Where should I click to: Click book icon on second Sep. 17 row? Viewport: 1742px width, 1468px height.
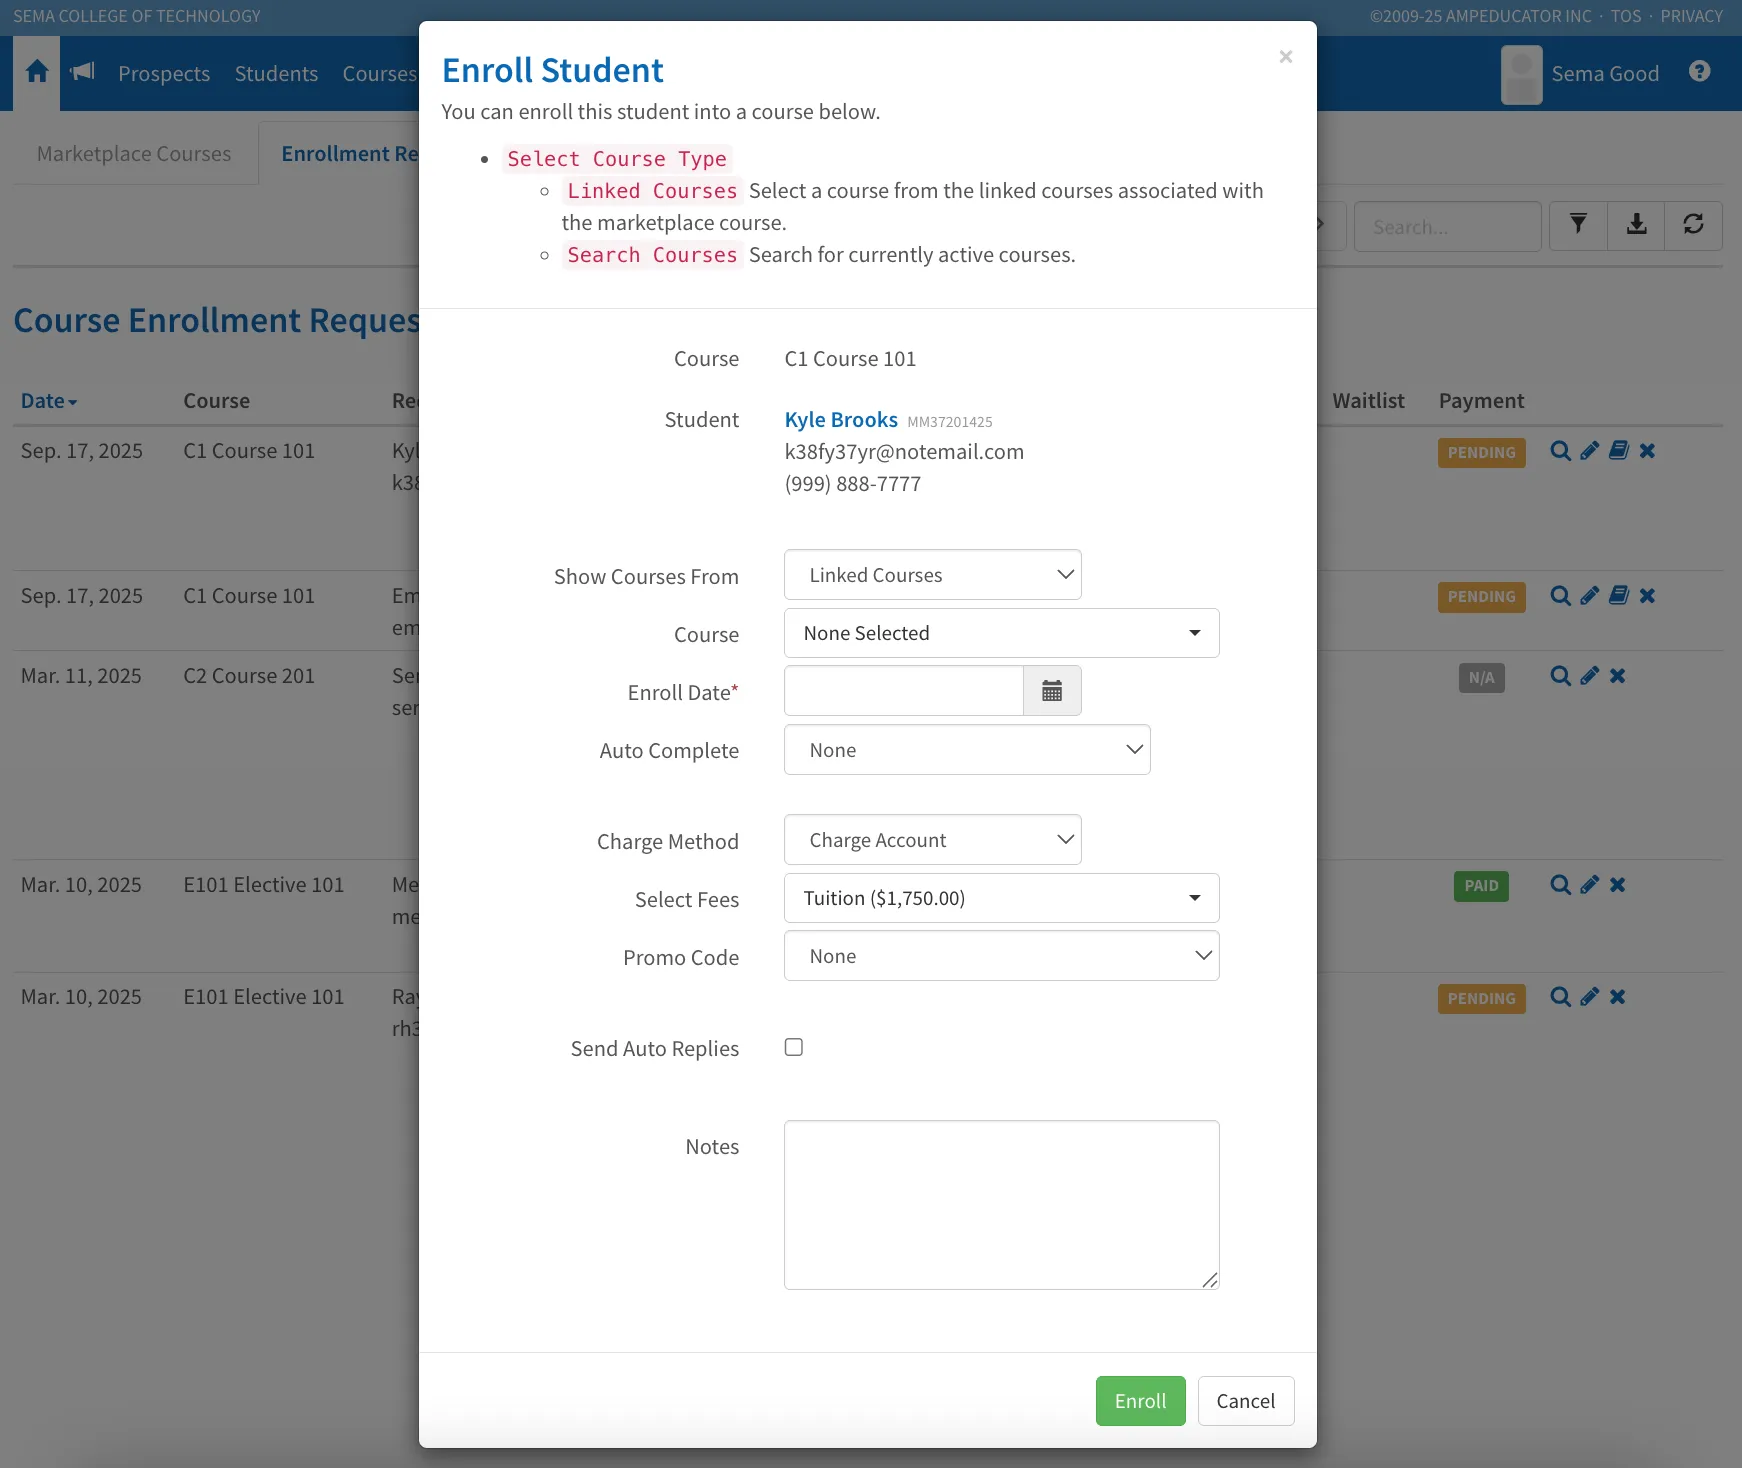click(1618, 596)
